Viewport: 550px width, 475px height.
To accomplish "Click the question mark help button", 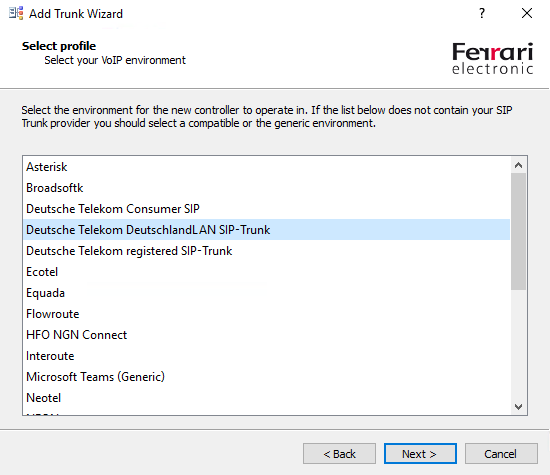I will tap(482, 13).
